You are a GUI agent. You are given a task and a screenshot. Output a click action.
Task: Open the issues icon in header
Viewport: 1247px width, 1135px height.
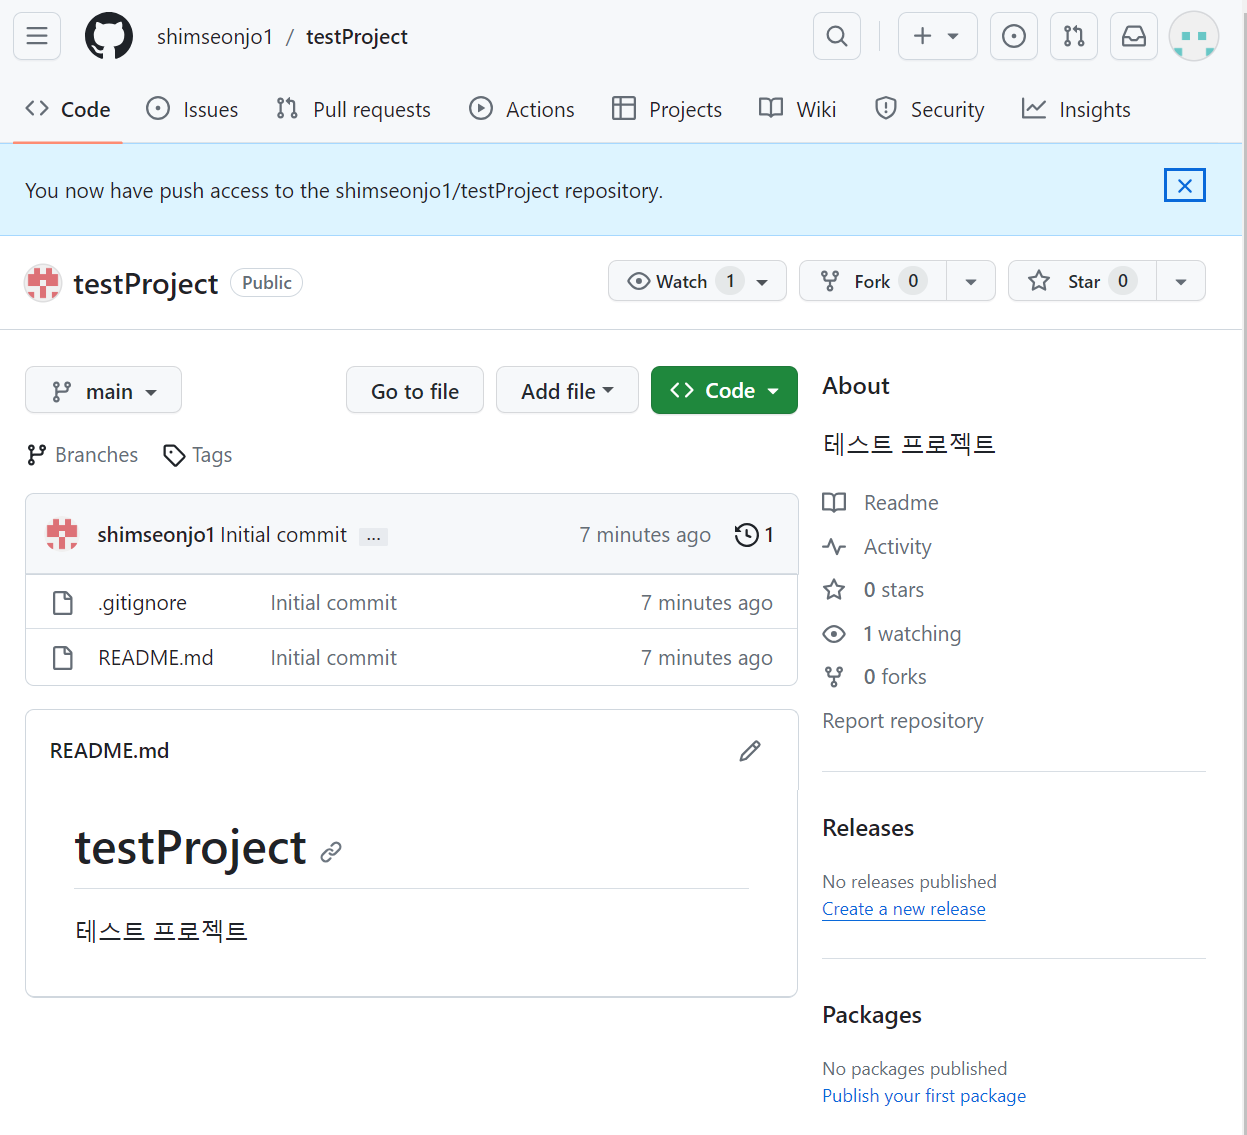[1013, 37]
